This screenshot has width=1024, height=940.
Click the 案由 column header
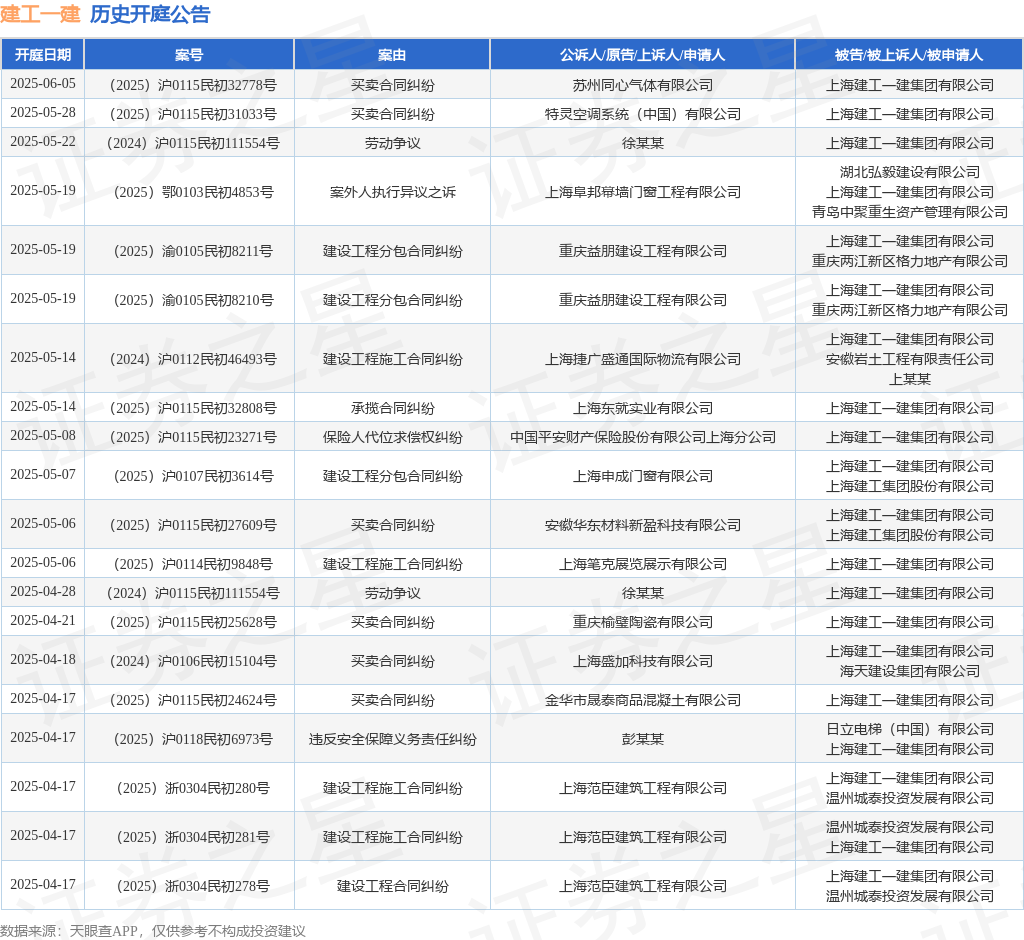tap(392, 55)
